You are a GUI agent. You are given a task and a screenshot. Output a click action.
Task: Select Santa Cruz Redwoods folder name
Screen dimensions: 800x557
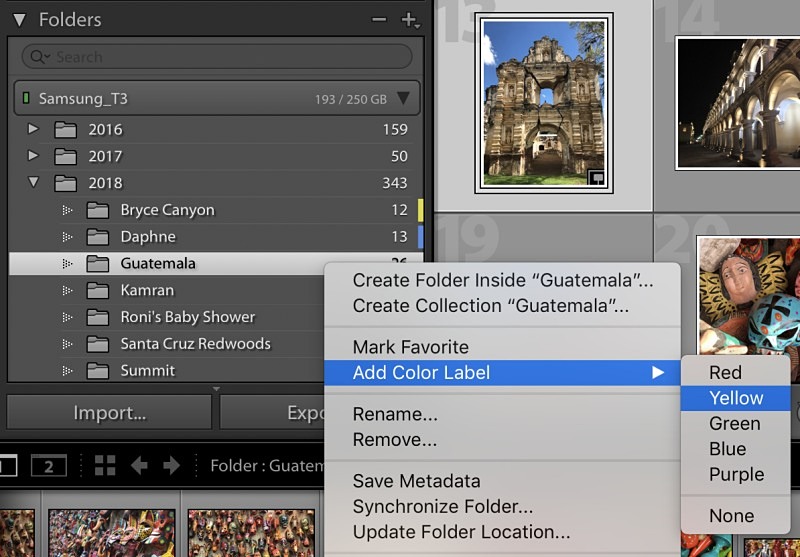(195, 344)
